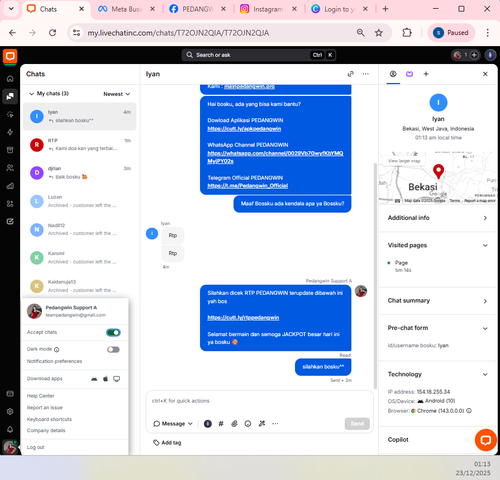Open the Chats section icon in sidebar
This screenshot has height=480, width=500.
click(x=10, y=97)
